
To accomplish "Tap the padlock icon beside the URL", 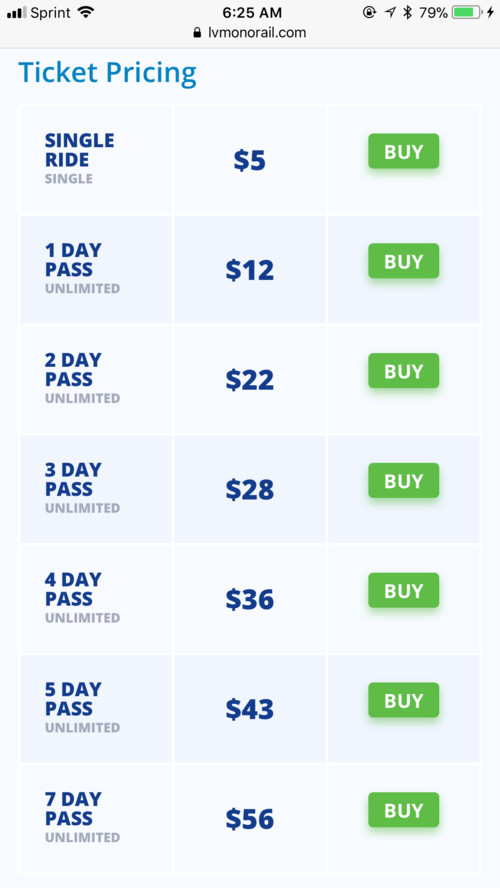I will tap(197, 32).
